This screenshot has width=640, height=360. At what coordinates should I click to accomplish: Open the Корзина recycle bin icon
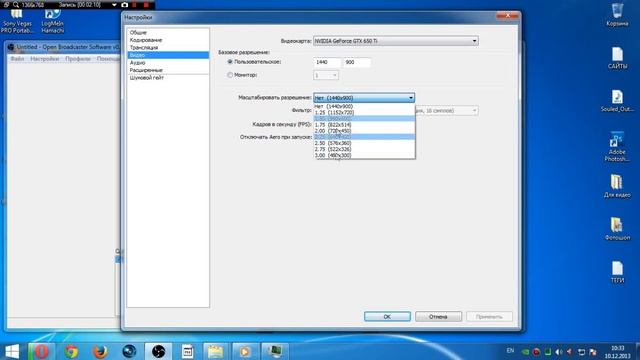[617, 15]
